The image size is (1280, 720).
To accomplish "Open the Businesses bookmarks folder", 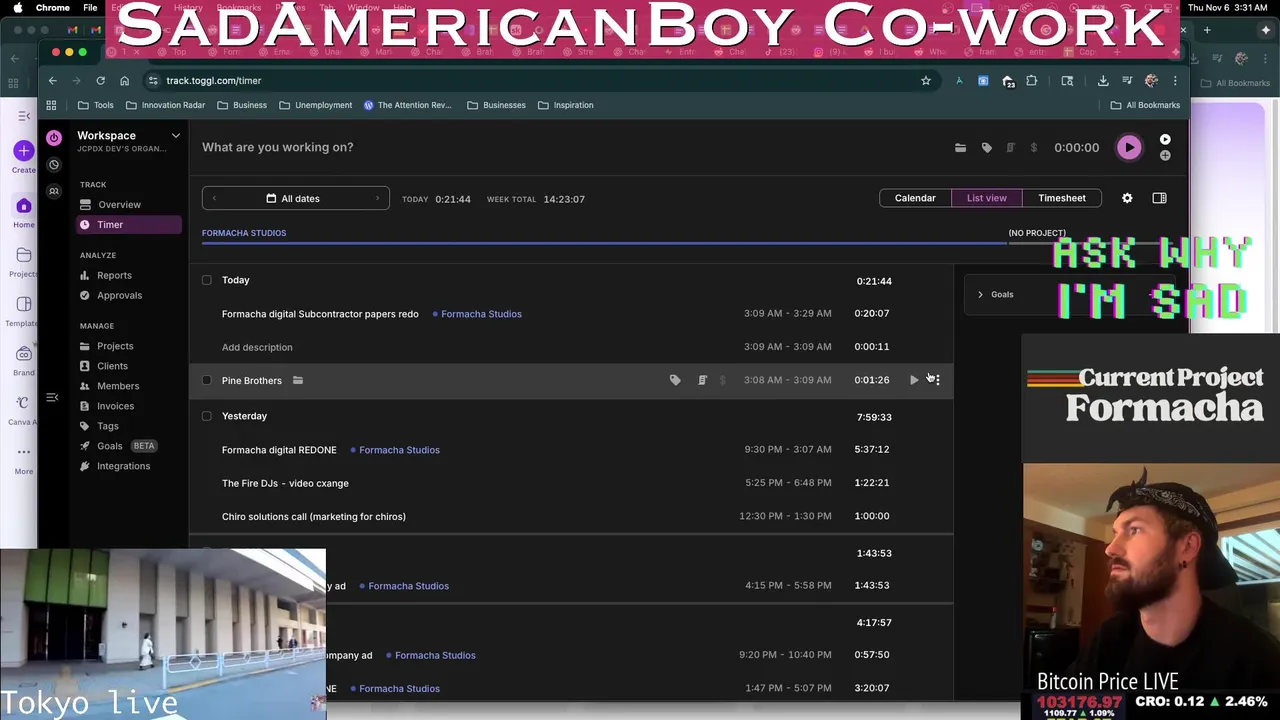I will coord(496,105).
